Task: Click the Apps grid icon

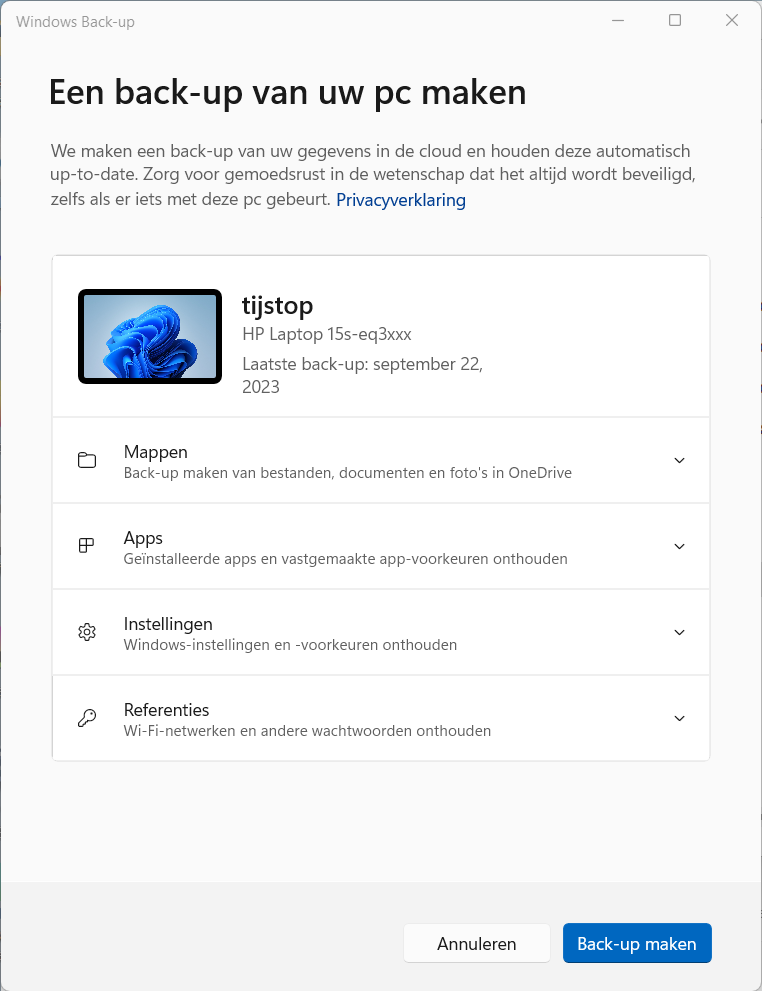Action: [x=87, y=546]
